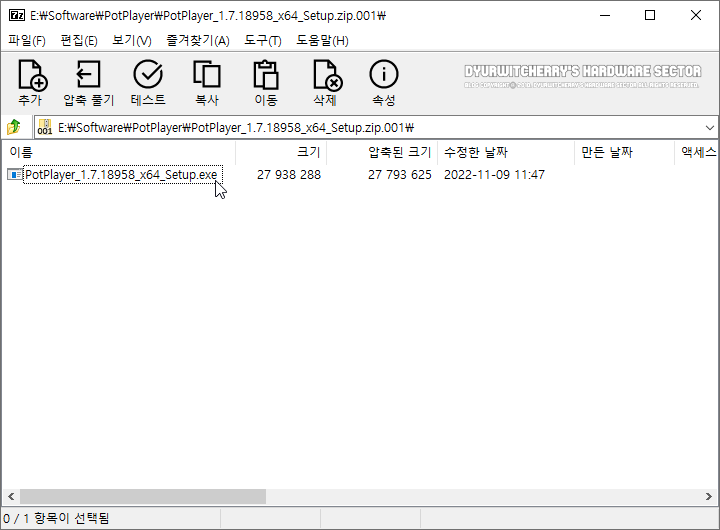
Task: Click the size value 27 938 288
Action: click(289, 175)
